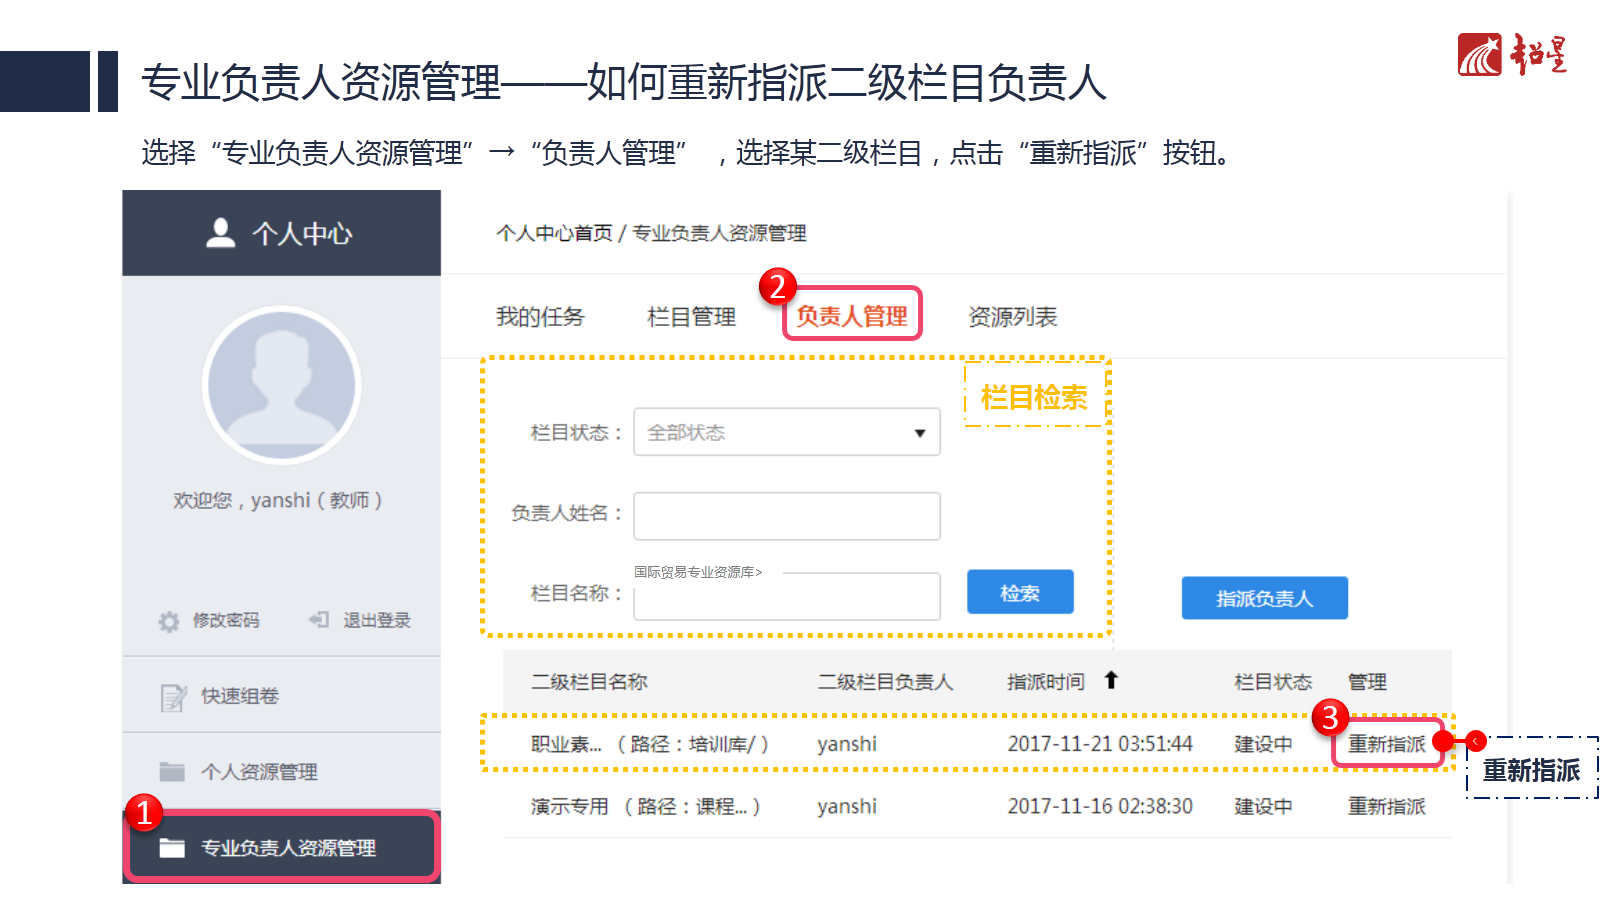Click the 个人资源管理 folder icon
Image resolution: width=1600 pixels, height=900 pixels.
(172, 772)
